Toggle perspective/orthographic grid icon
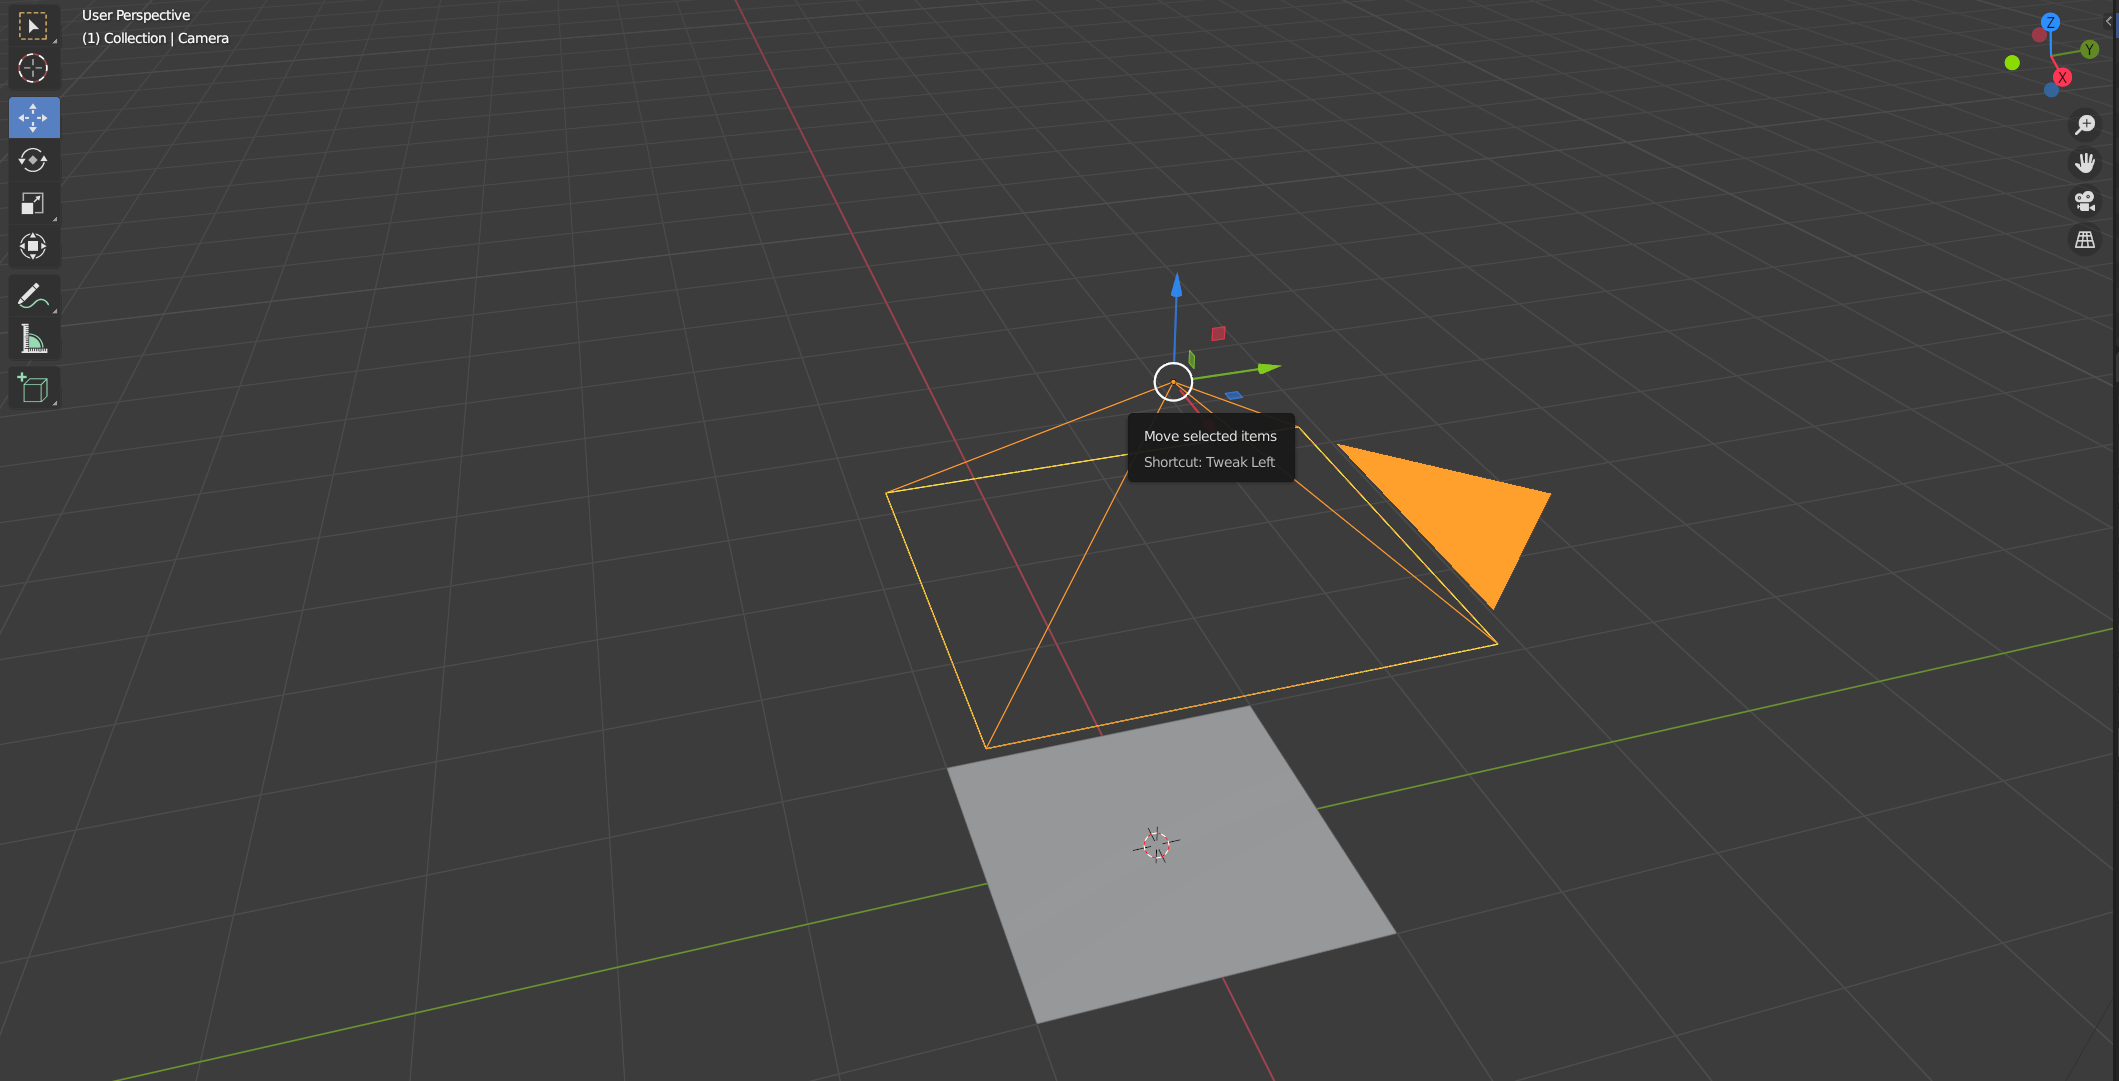This screenshot has width=2119, height=1081. click(2085, 240)
